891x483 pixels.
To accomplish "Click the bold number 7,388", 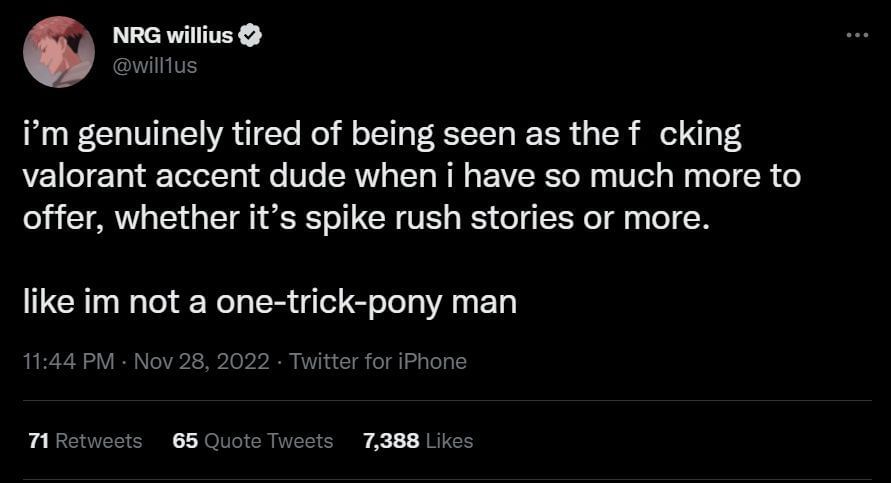I will (x=391, y=440).
